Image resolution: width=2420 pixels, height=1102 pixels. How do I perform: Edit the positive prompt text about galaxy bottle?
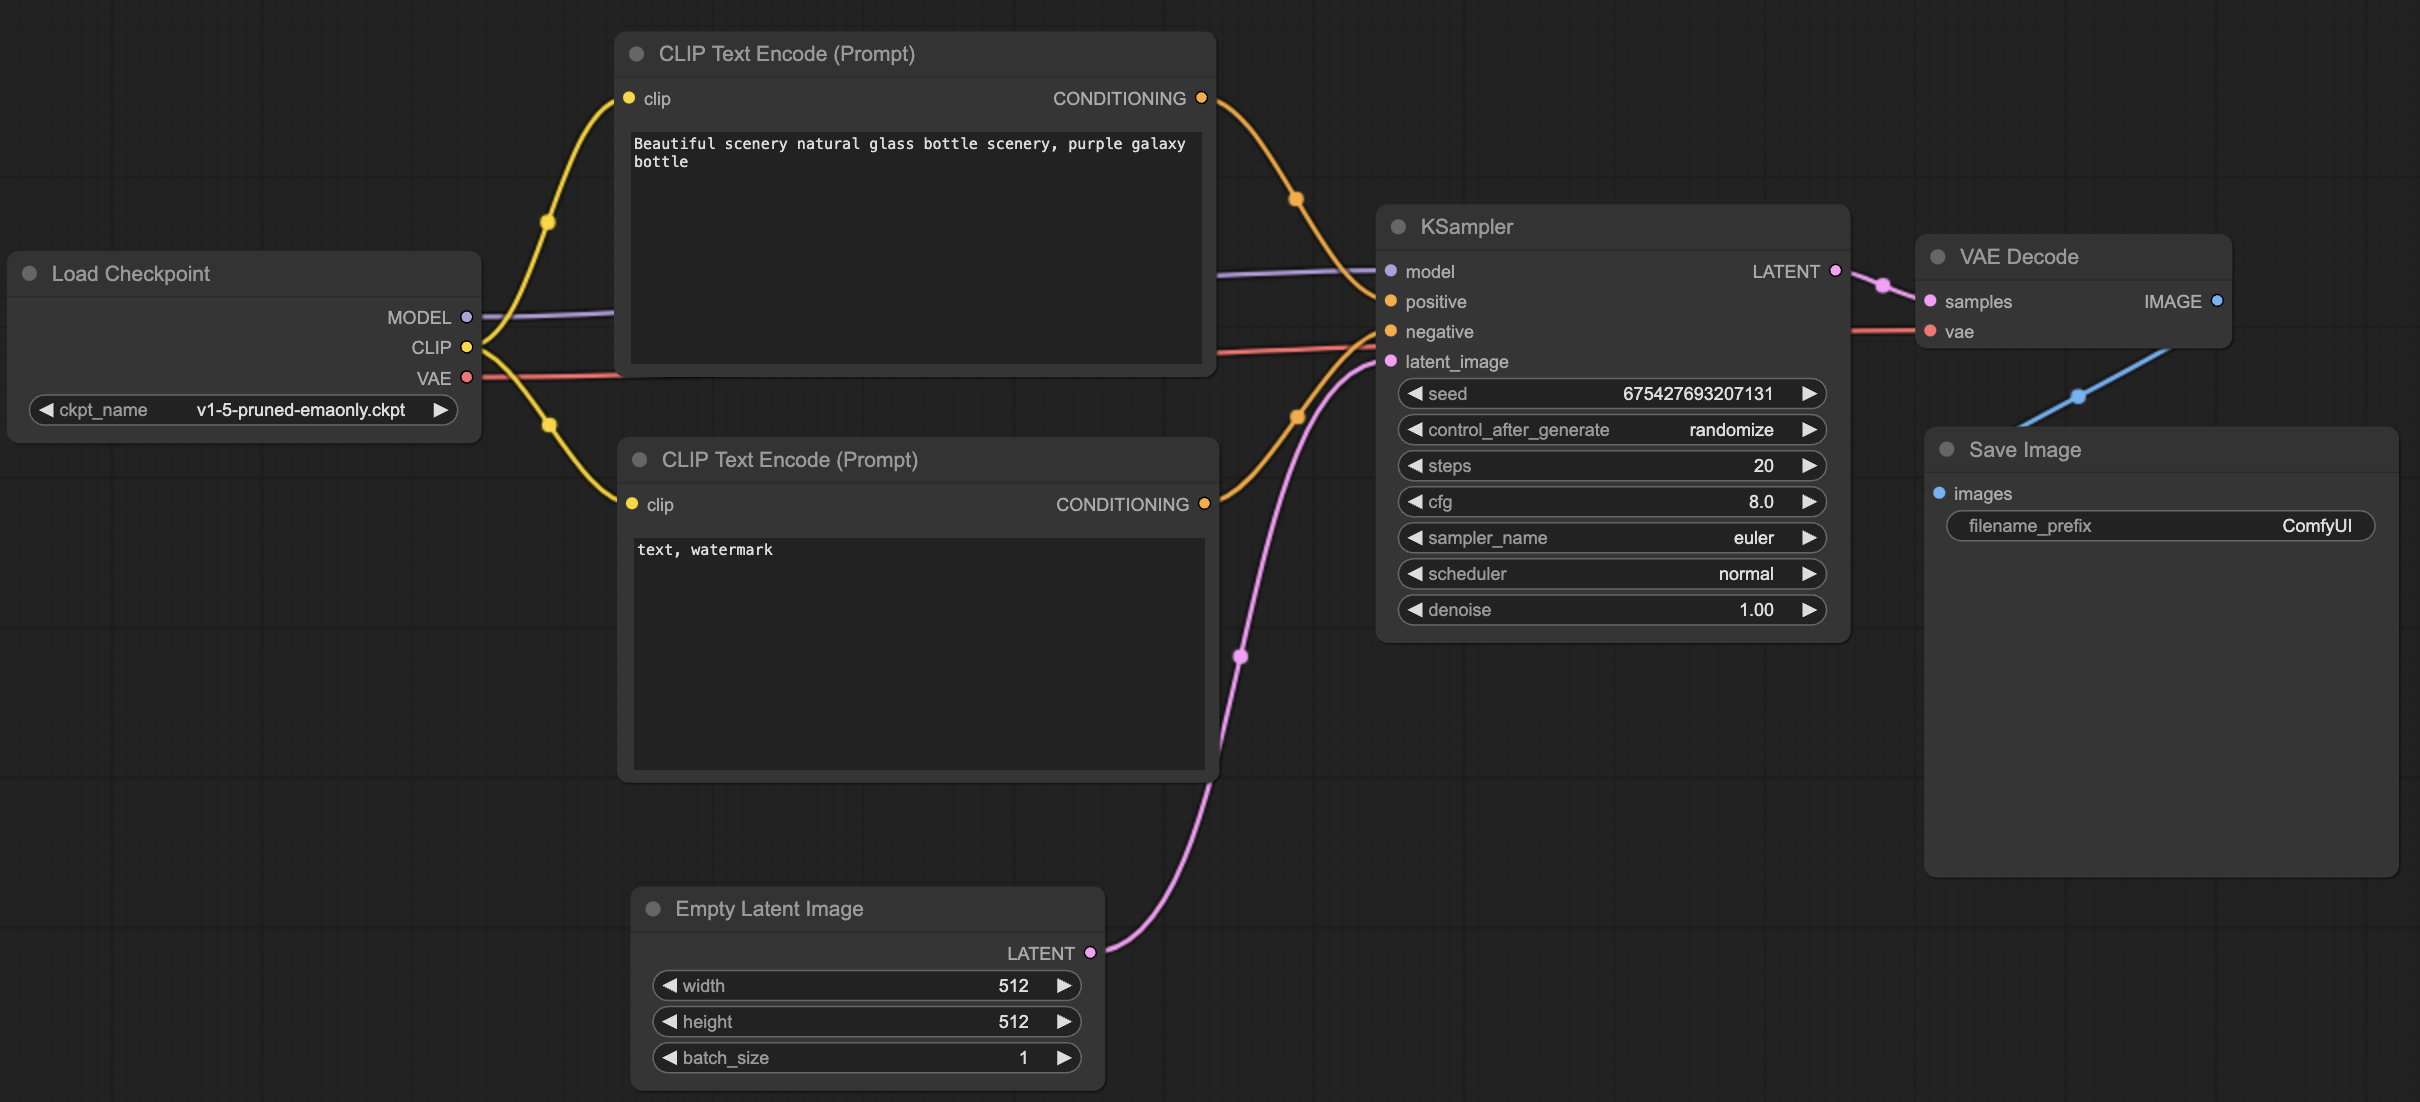pos(916,247)
